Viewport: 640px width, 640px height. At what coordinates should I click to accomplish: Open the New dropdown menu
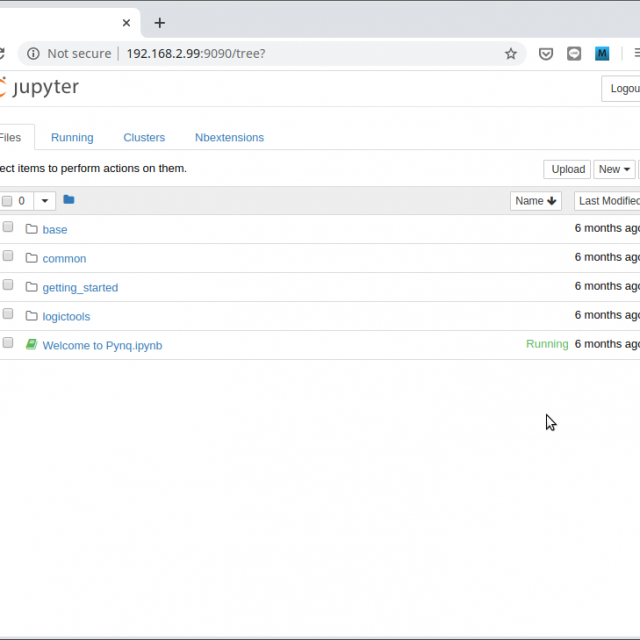pos(613,169)
